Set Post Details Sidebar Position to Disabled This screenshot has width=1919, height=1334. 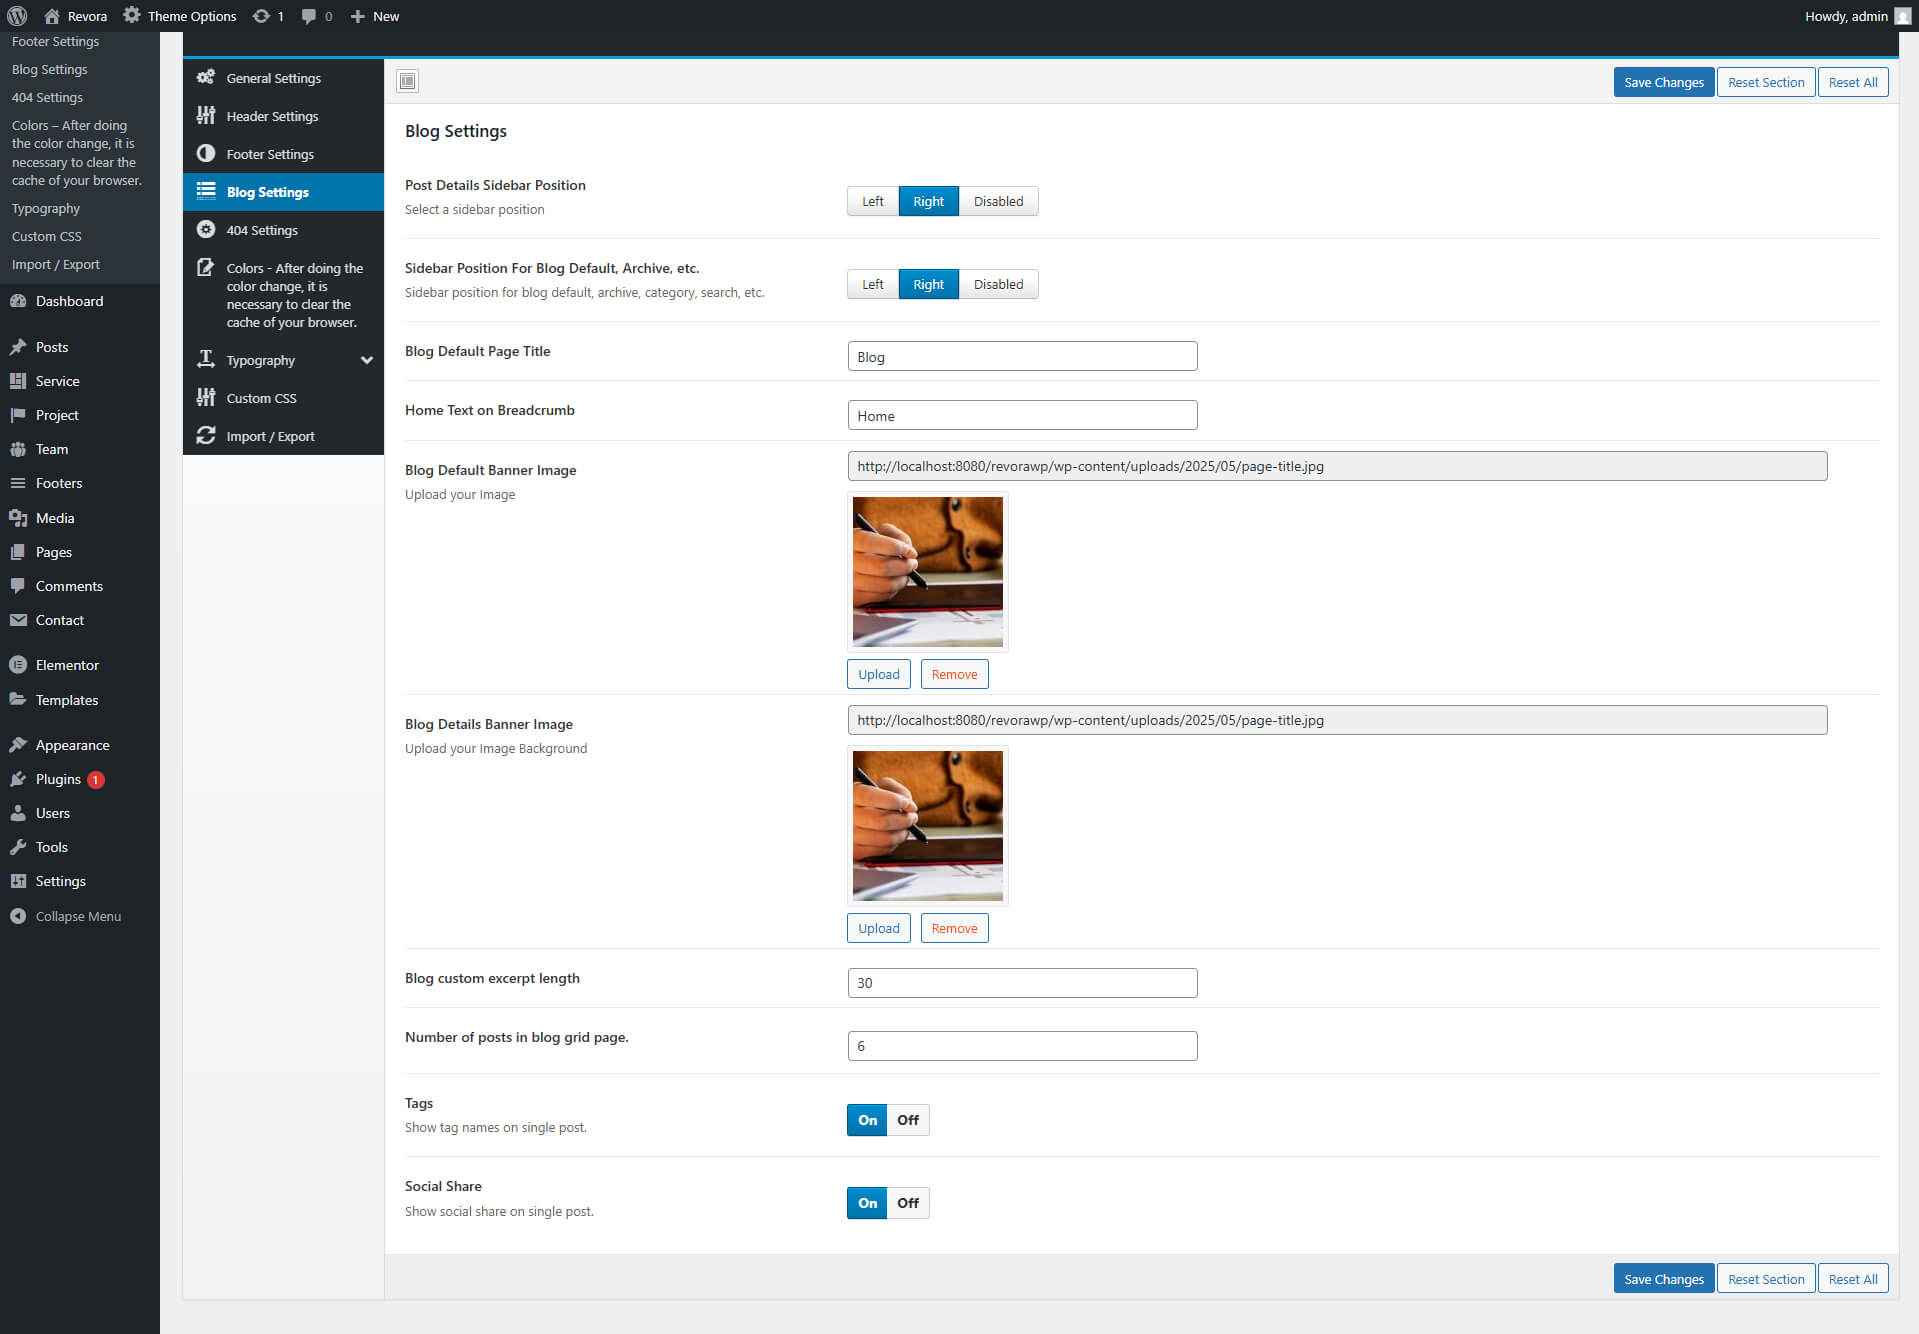coord(998,201)
